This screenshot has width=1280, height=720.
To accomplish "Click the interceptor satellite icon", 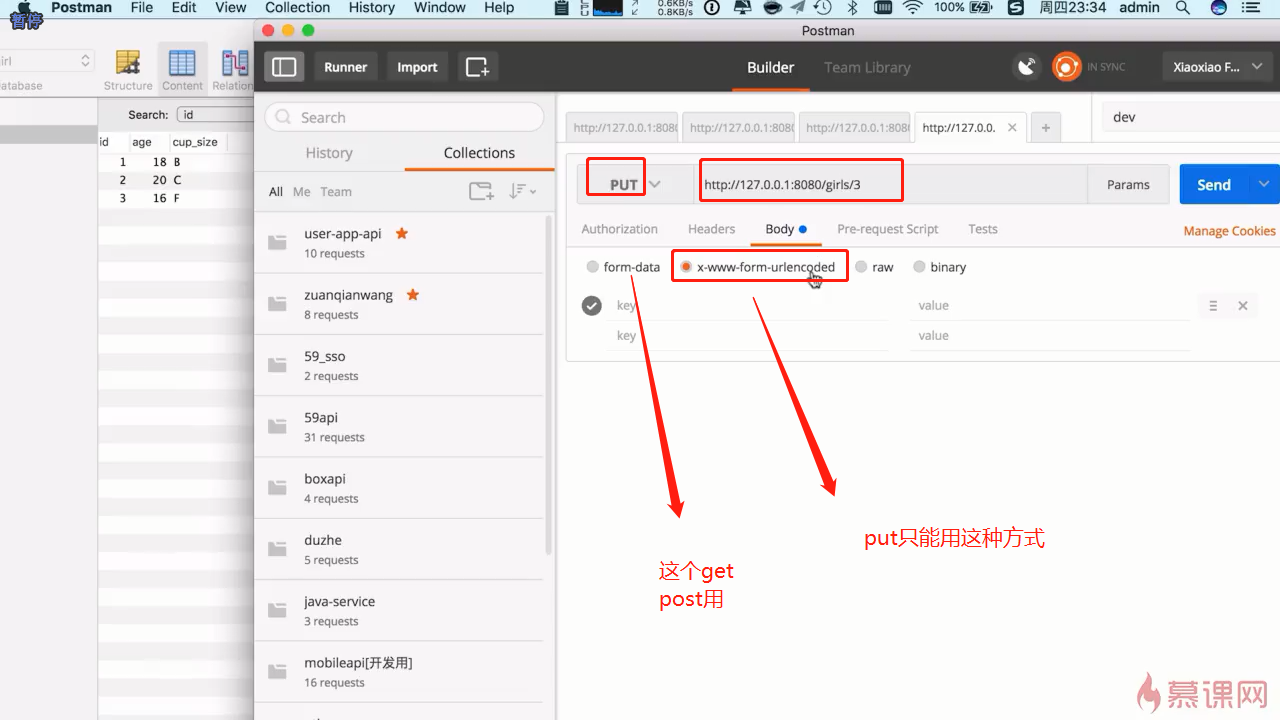I will [x=1027, y=67].
